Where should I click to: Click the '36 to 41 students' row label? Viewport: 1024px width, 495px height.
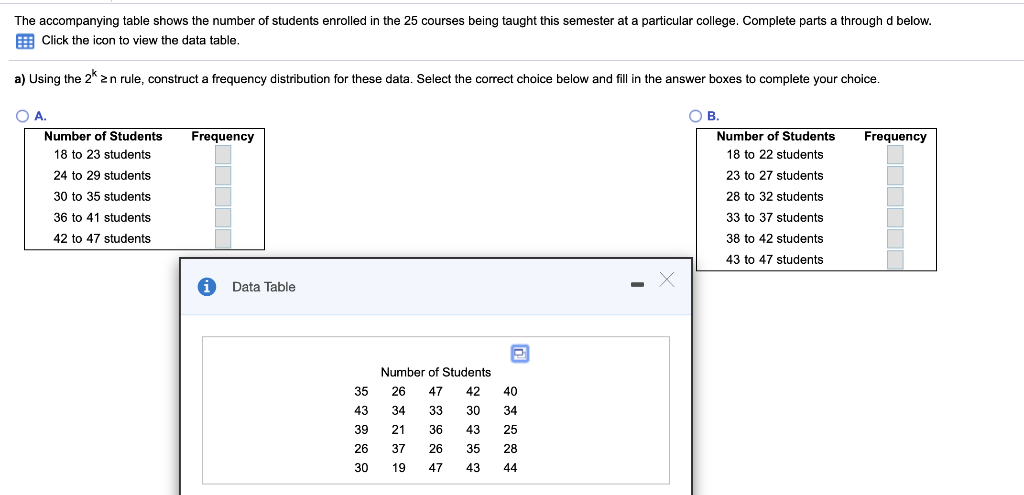102,217
